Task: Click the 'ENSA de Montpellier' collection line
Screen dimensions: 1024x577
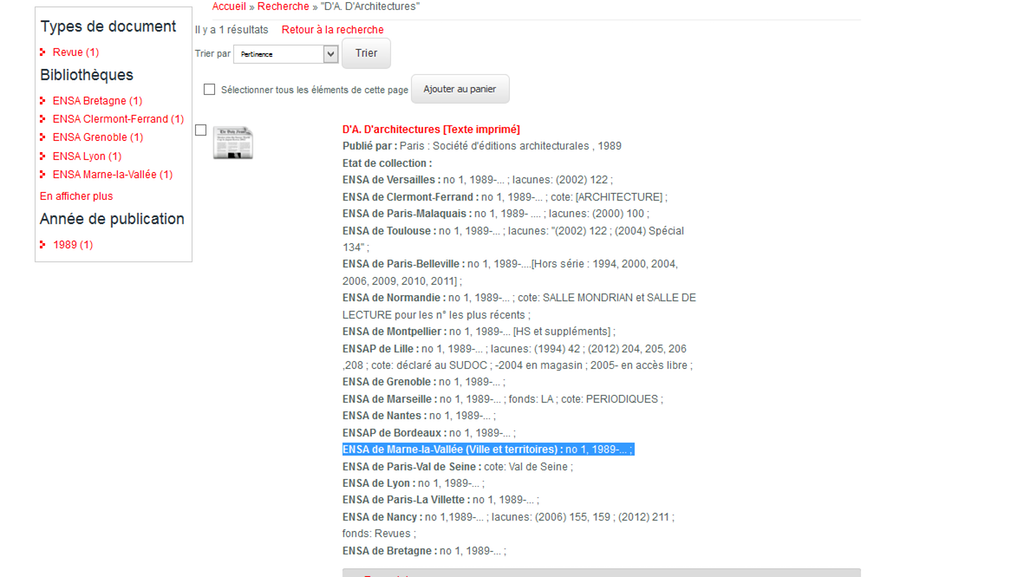Action: coord(479,332)
